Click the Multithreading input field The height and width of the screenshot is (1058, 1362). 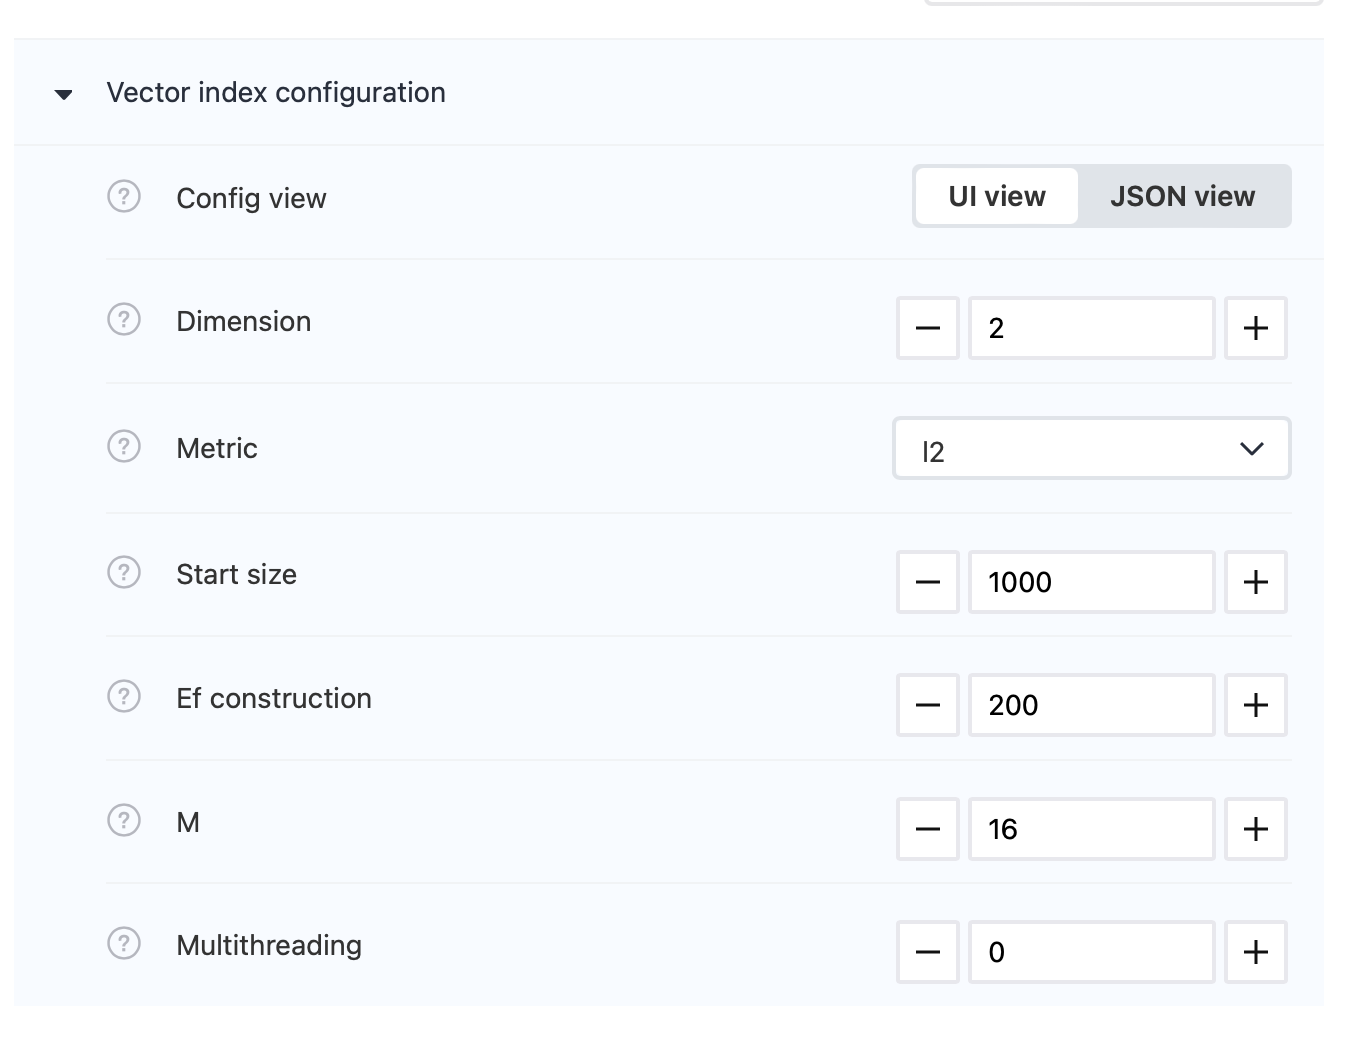click(x=1092, y=952)
